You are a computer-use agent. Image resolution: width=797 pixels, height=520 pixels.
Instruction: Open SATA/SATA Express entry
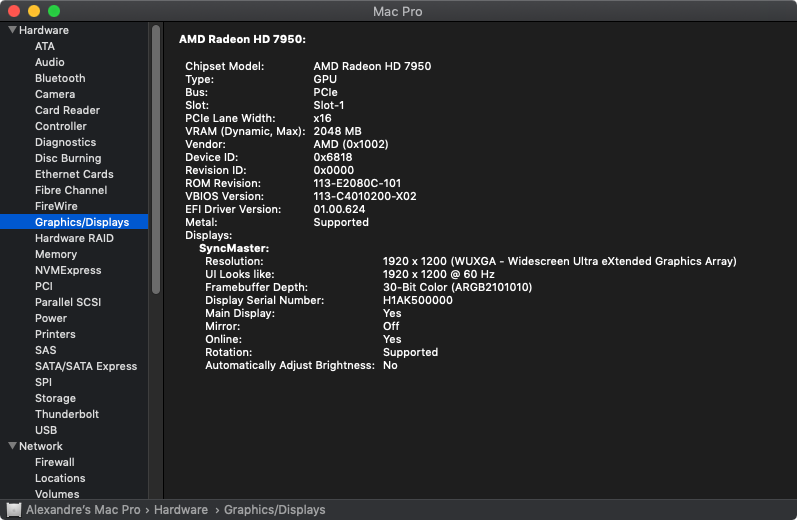tap(86, 366)
